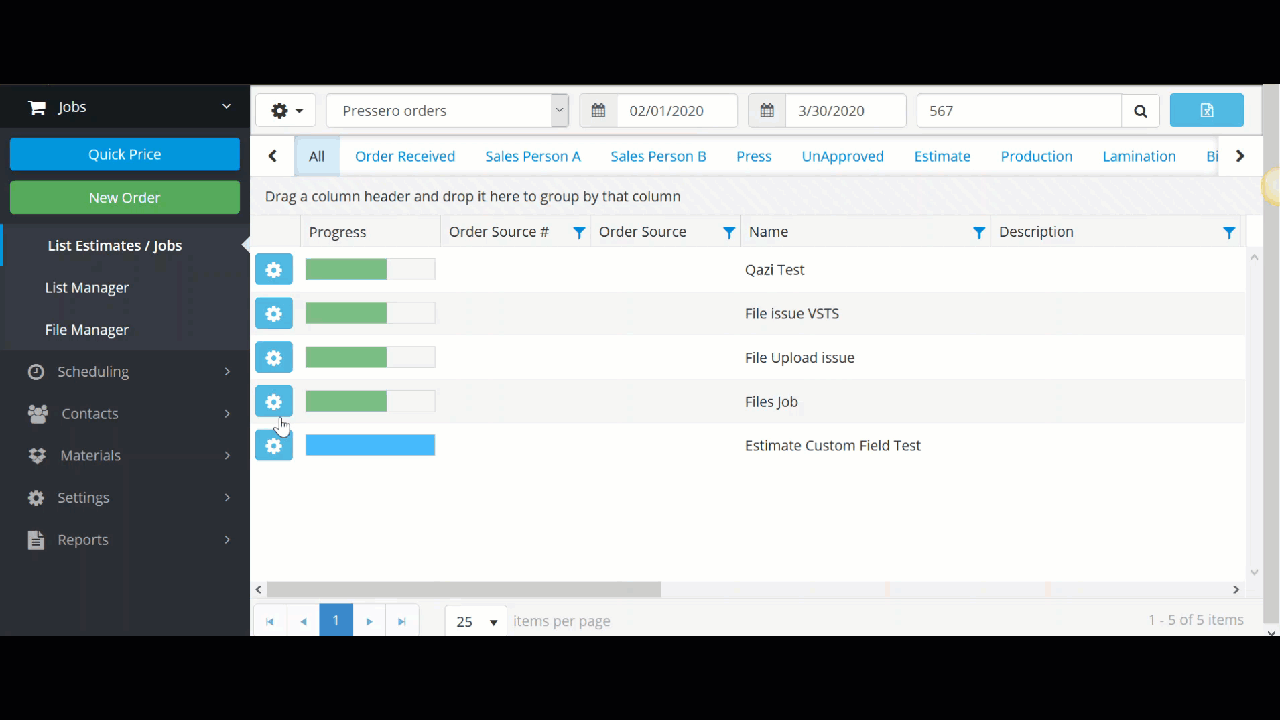Expand the Materials menu

coord(227,456)
